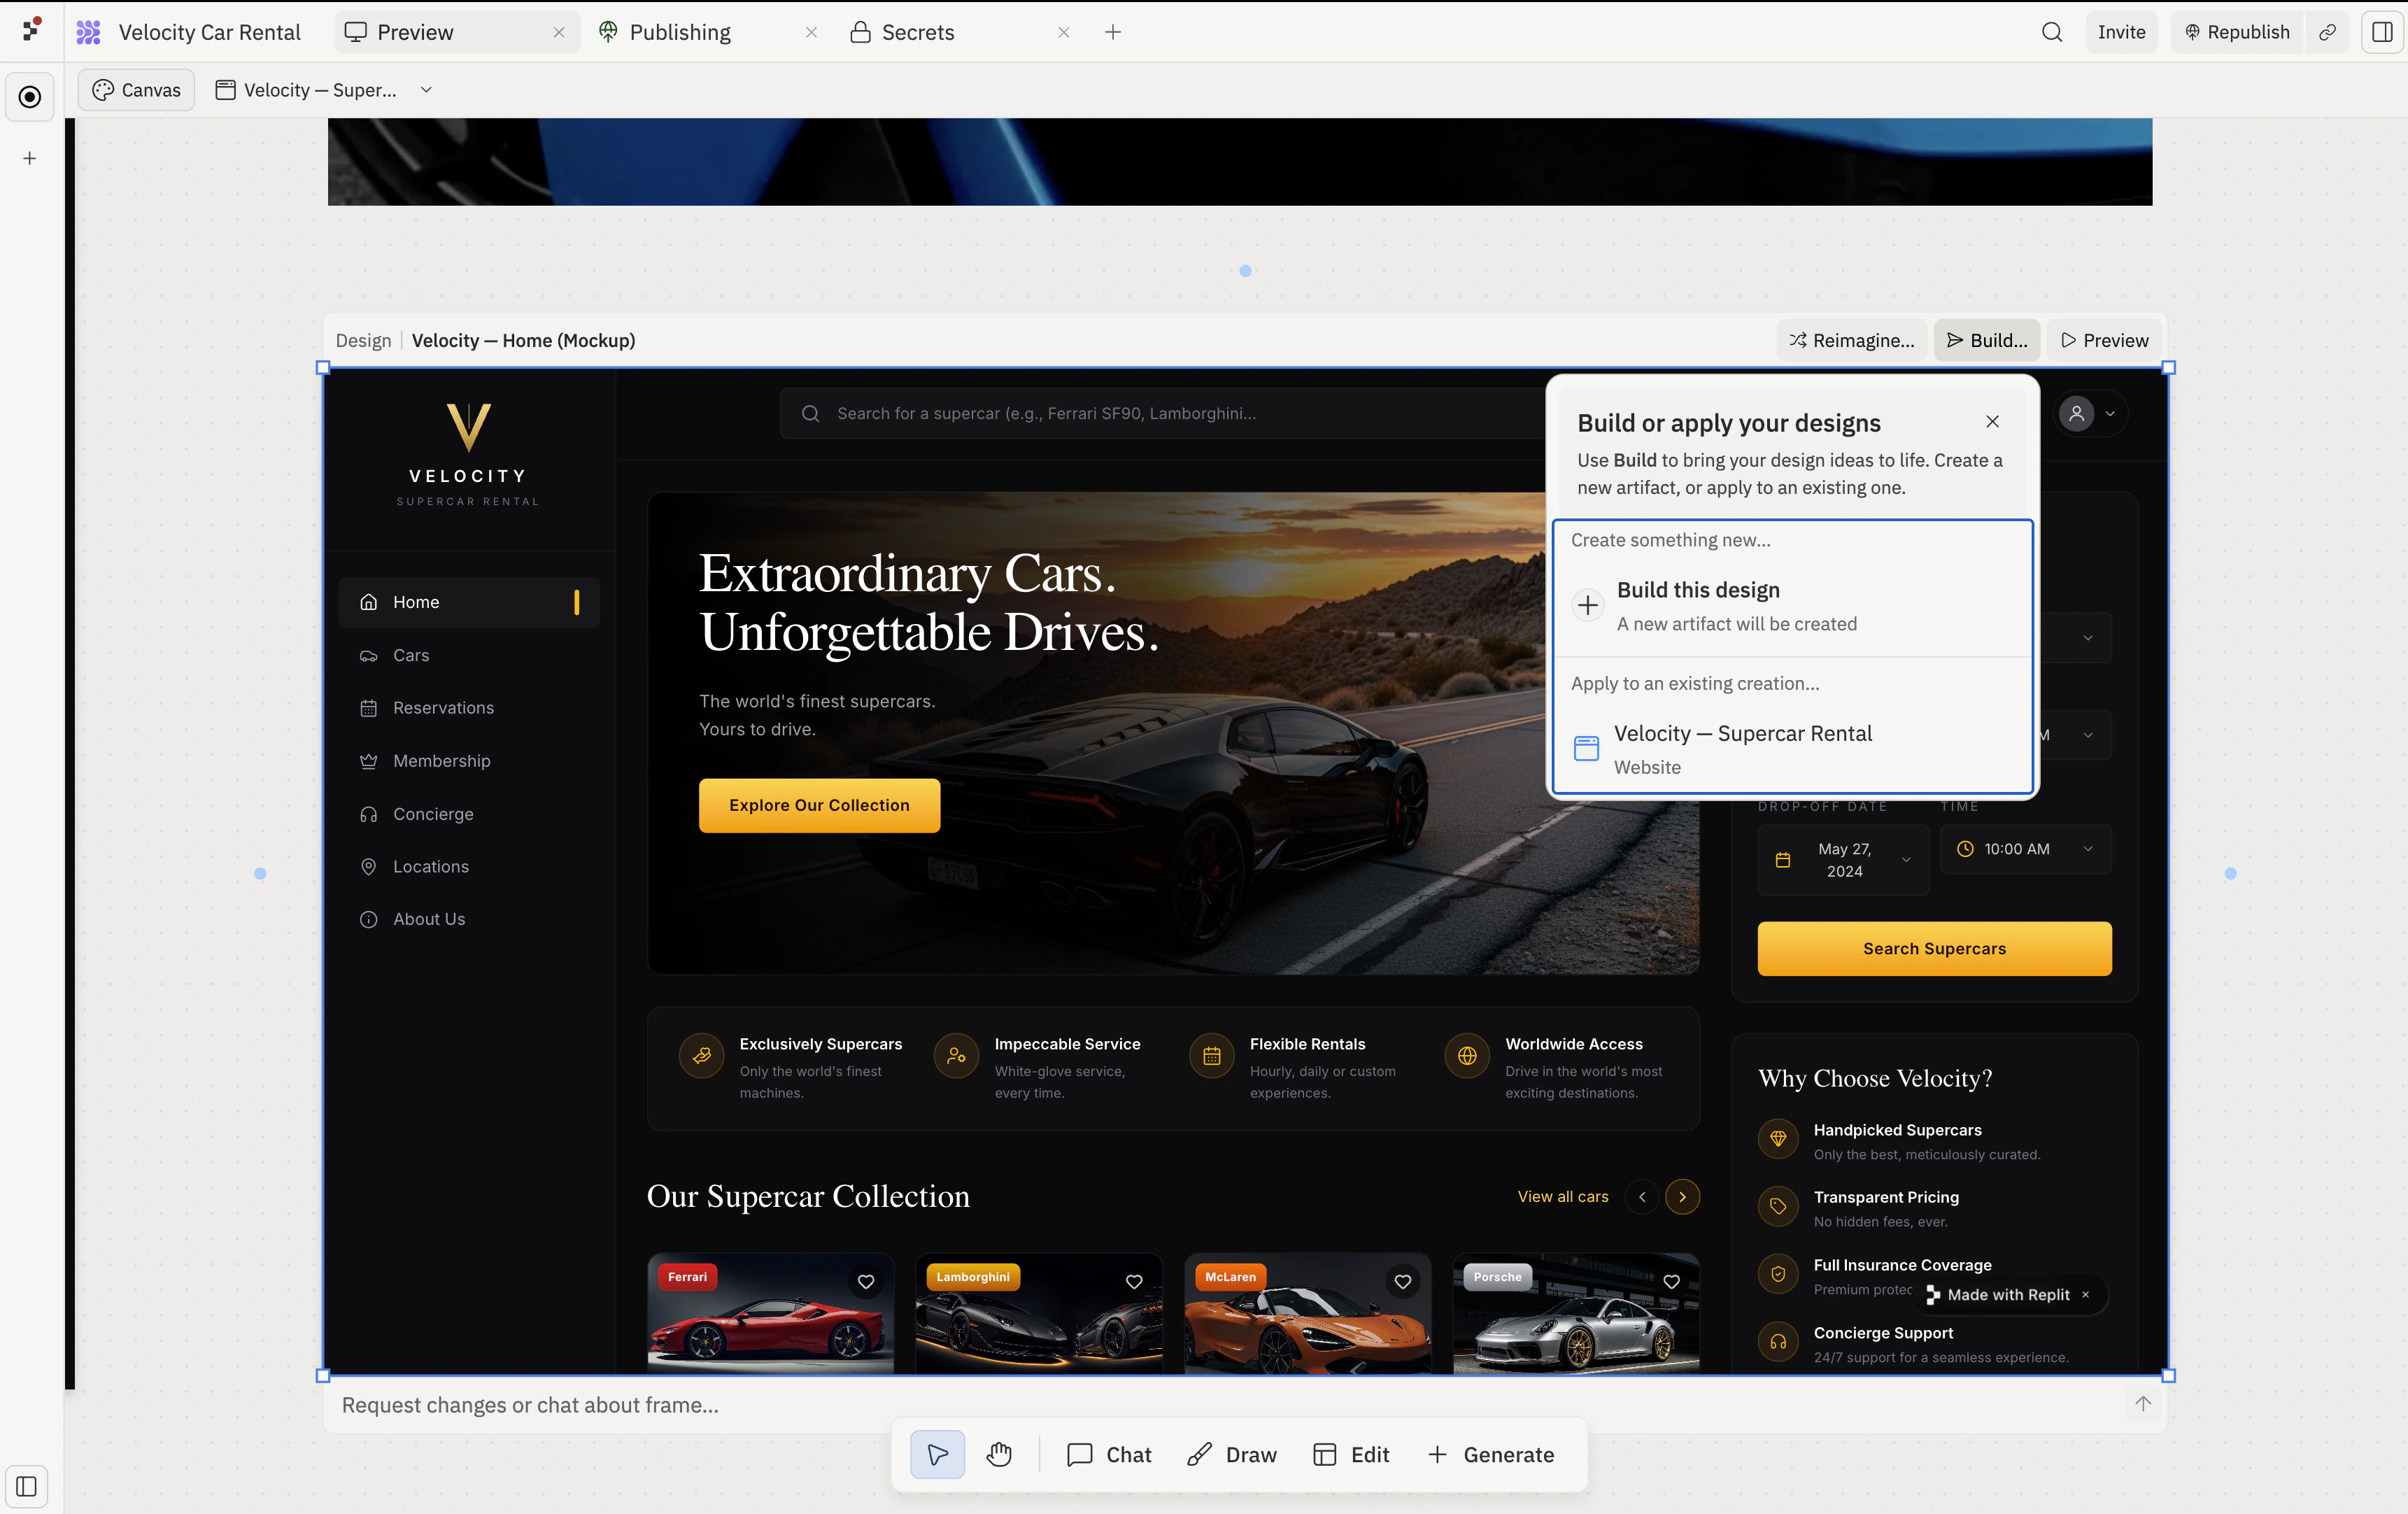2408x1514 pixels.
Task: Click the Search Supercars button
Action: coord(1934,948)
